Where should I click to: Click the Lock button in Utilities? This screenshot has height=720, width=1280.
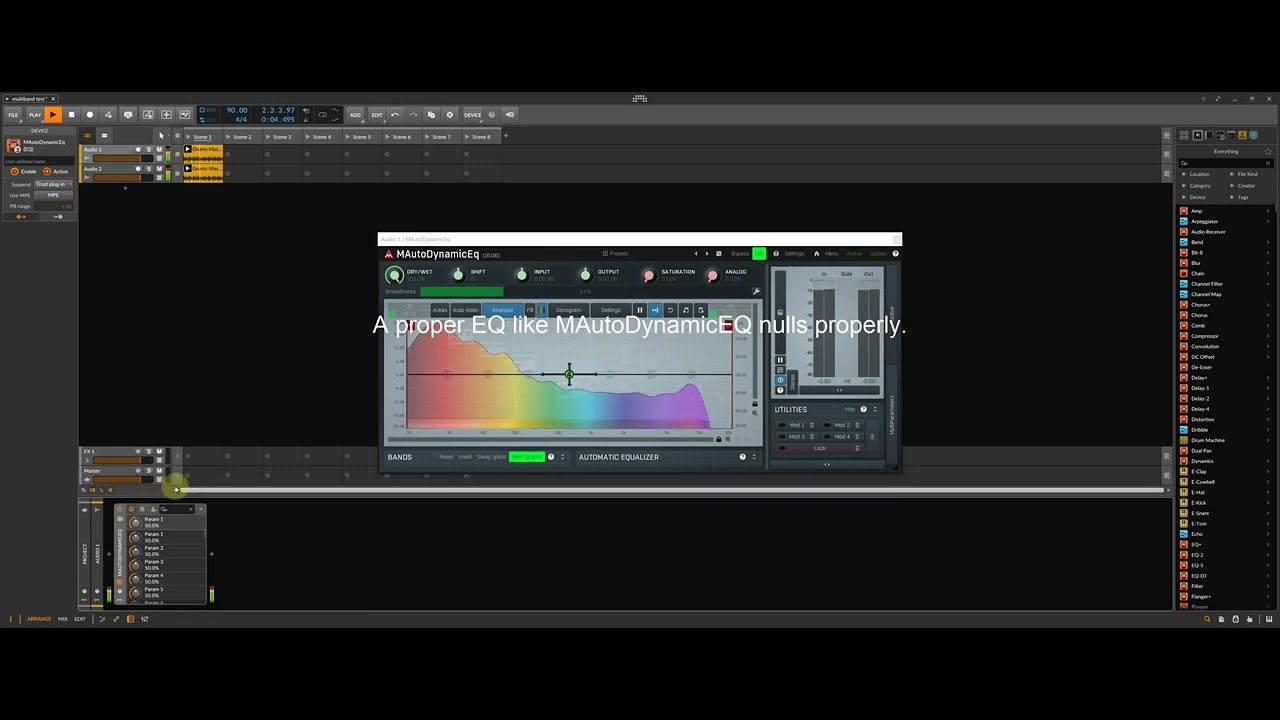click(820, 448)
